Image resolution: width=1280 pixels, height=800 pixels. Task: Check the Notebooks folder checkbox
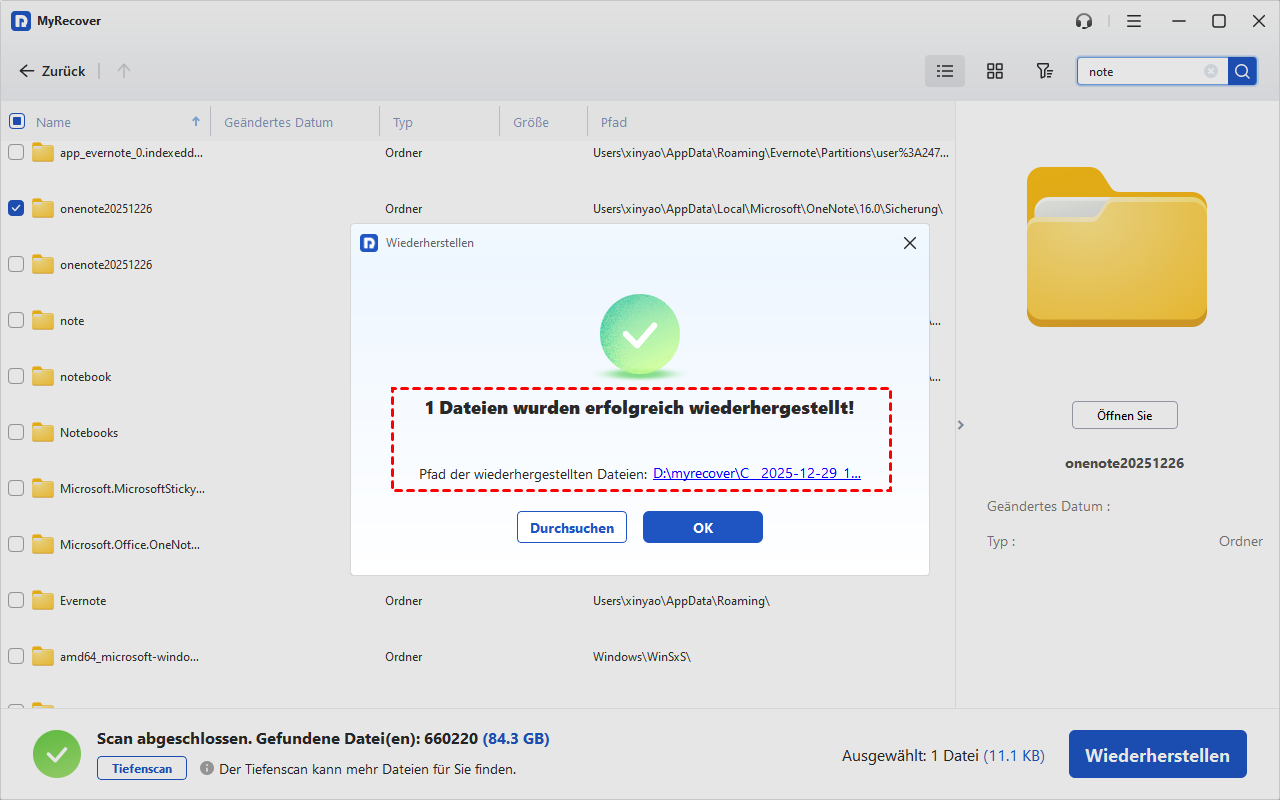[17, 432]
